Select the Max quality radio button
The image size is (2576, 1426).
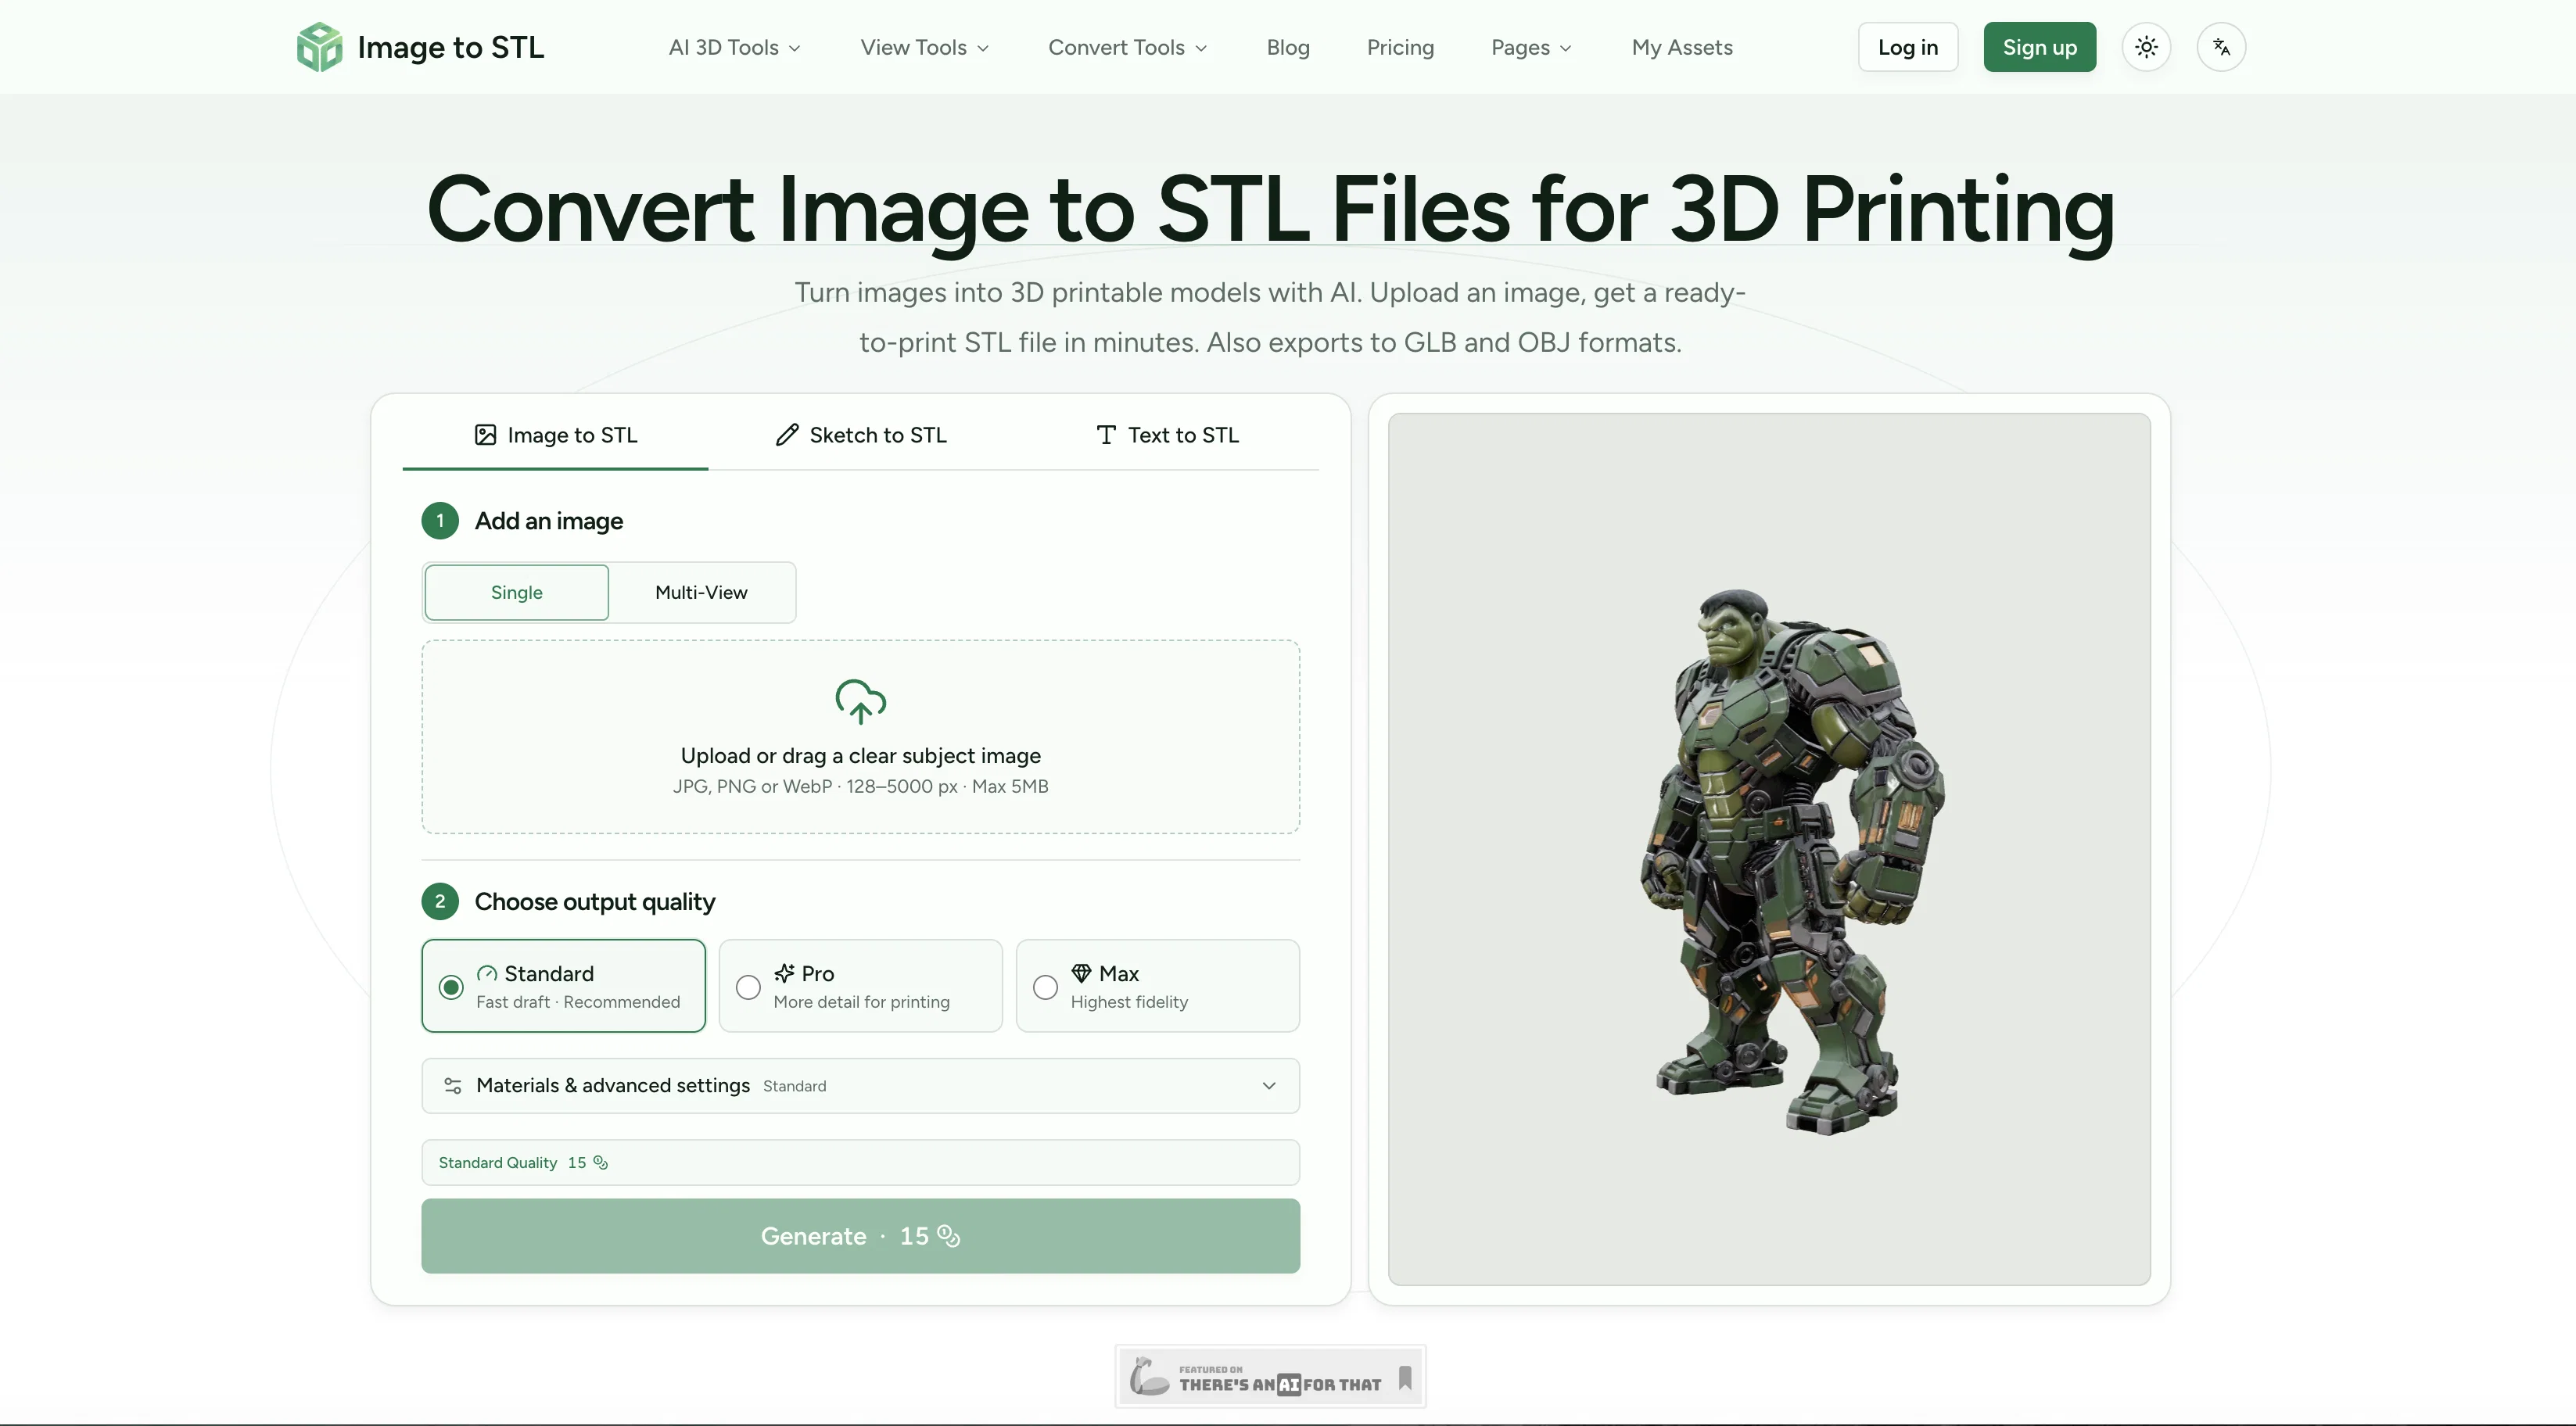pos(1045,987)
